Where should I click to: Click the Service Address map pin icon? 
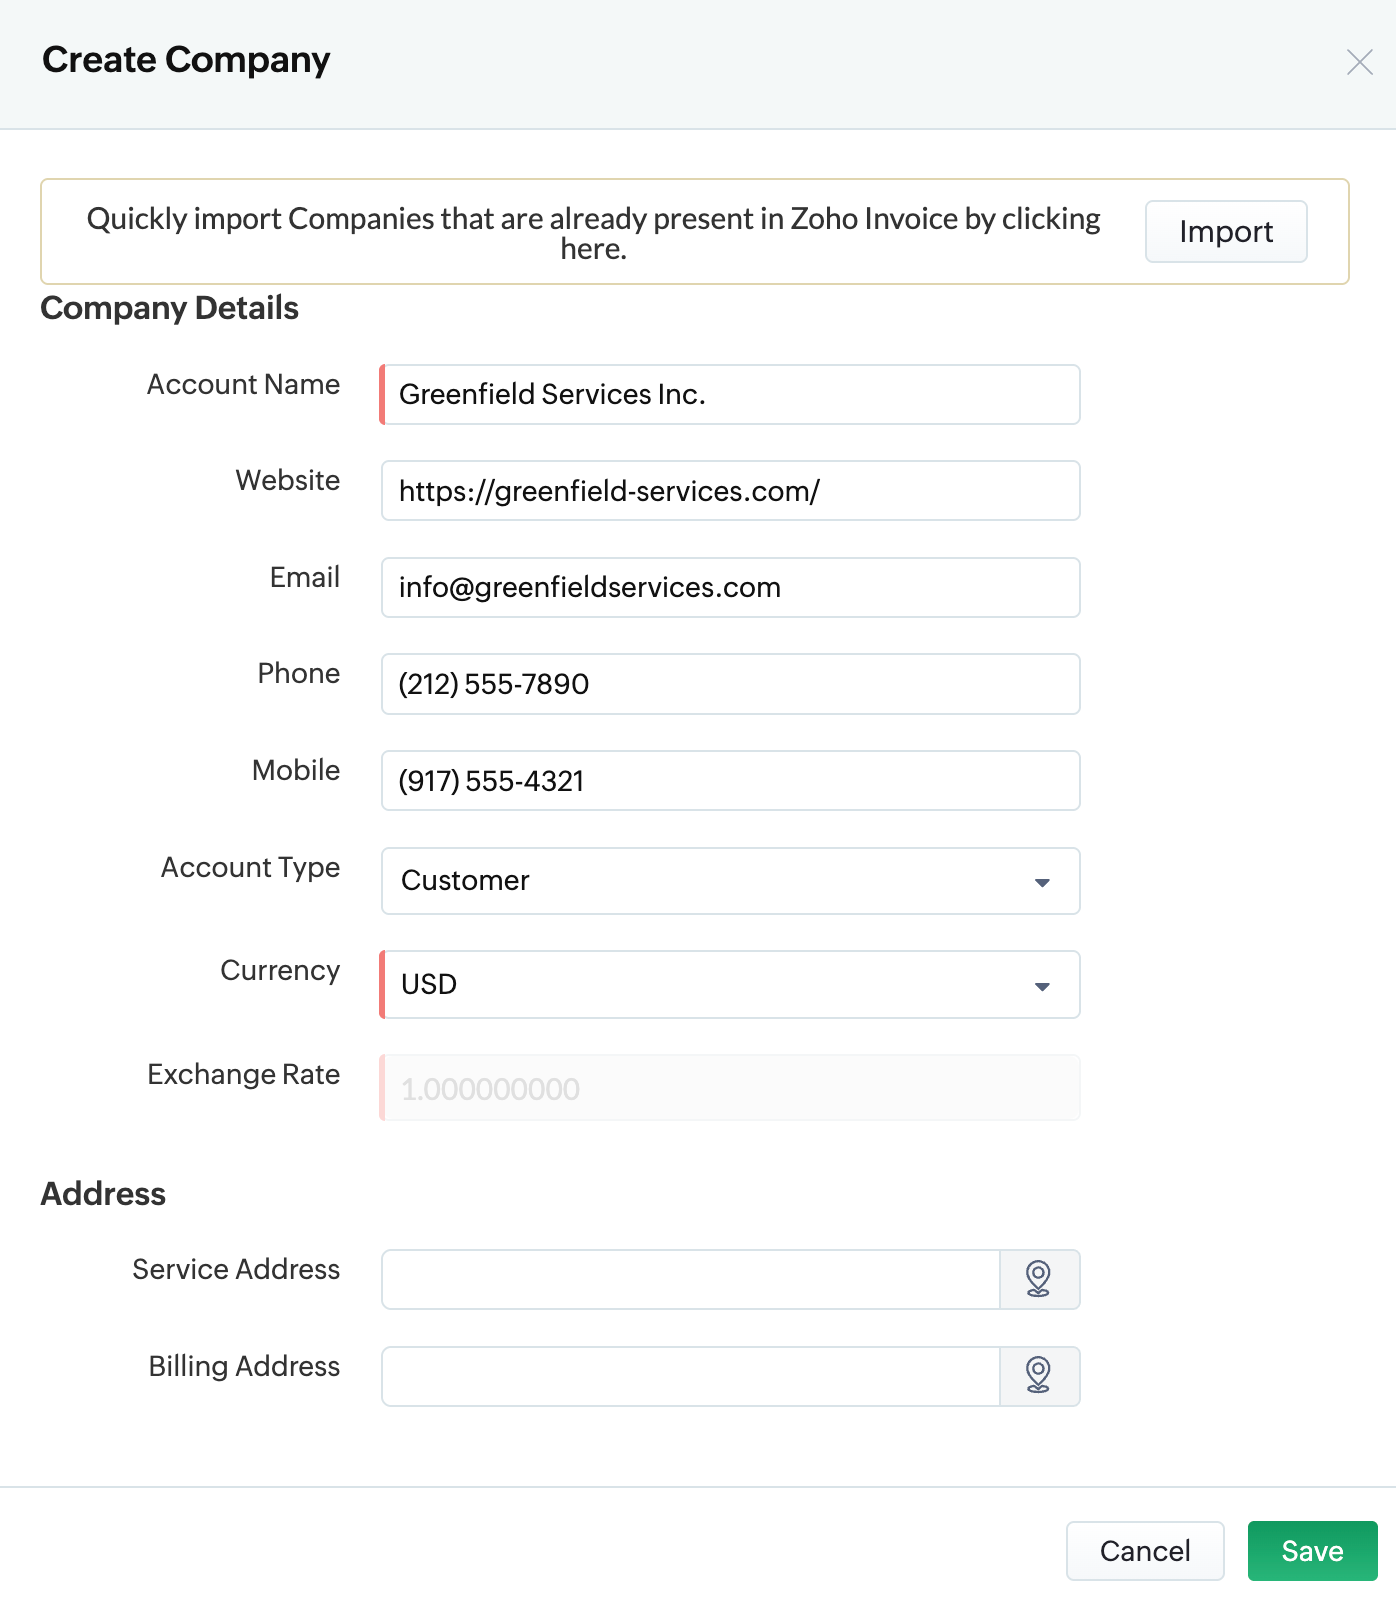click(x=1039, y=1279)
